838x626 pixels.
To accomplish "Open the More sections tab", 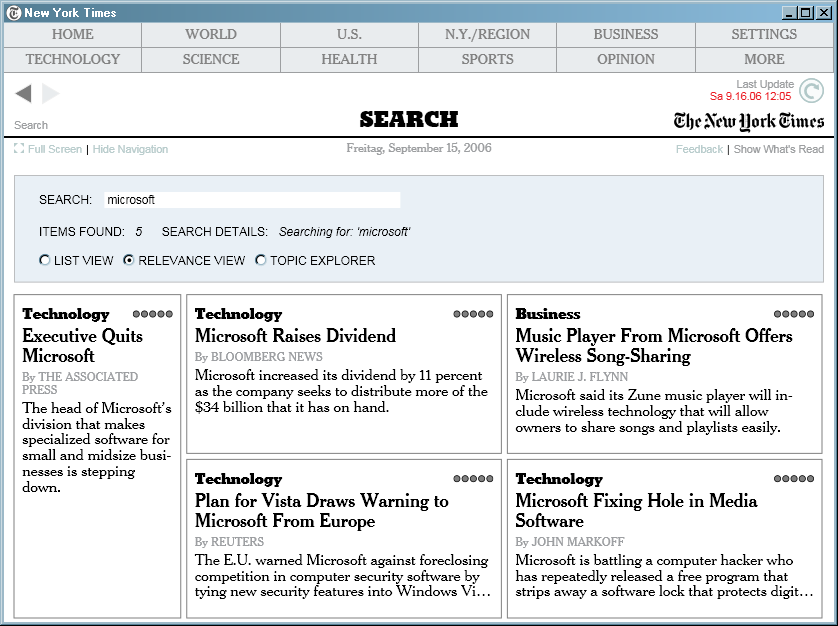I will (x=764, y=59).
